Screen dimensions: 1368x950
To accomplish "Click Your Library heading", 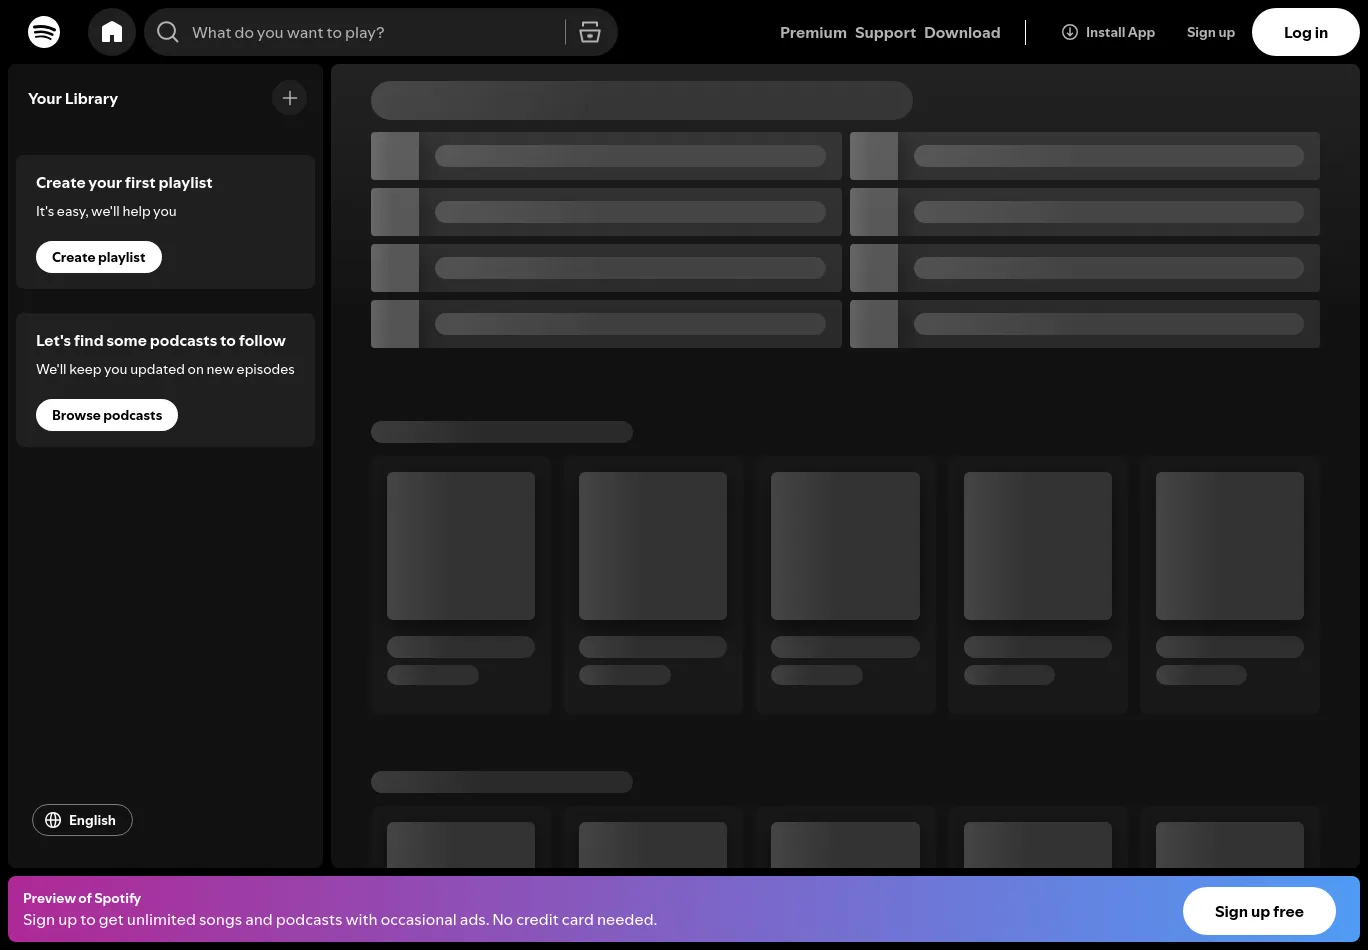I will click(x=73, y=98).
